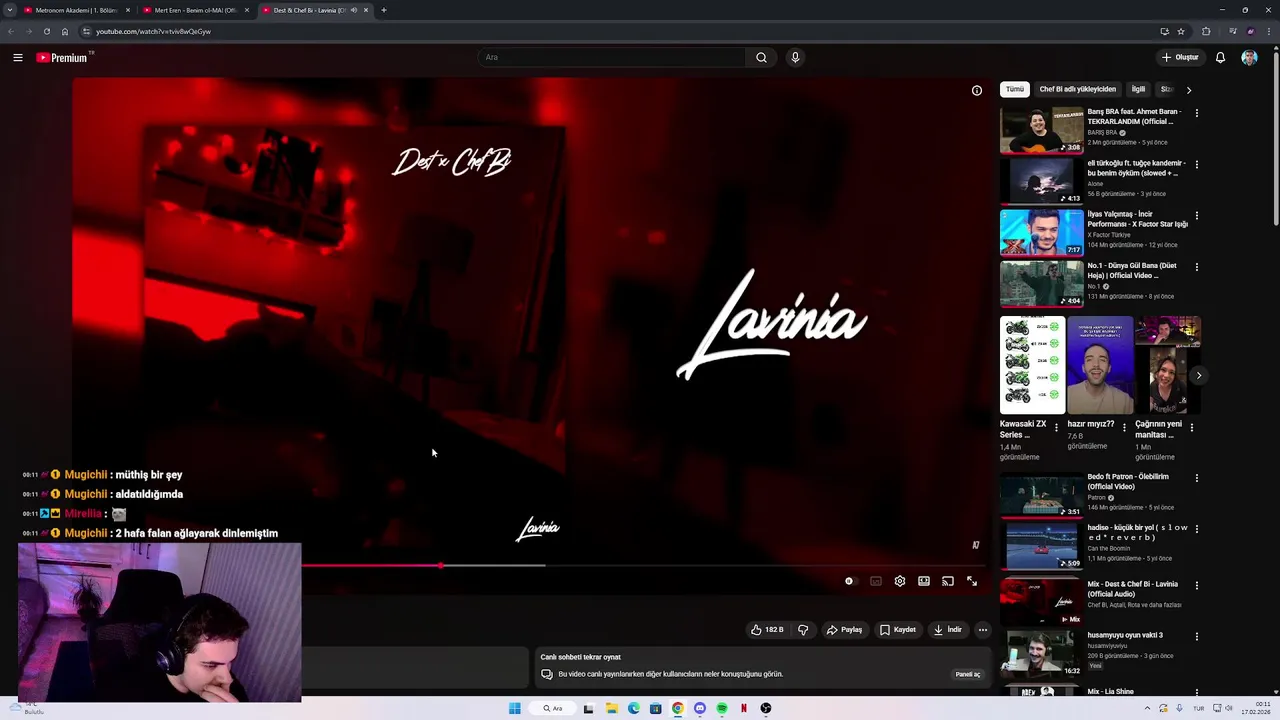Open options for bu benim öyküm video
Screen dimensions: 1280x720
pos(1196,164)
